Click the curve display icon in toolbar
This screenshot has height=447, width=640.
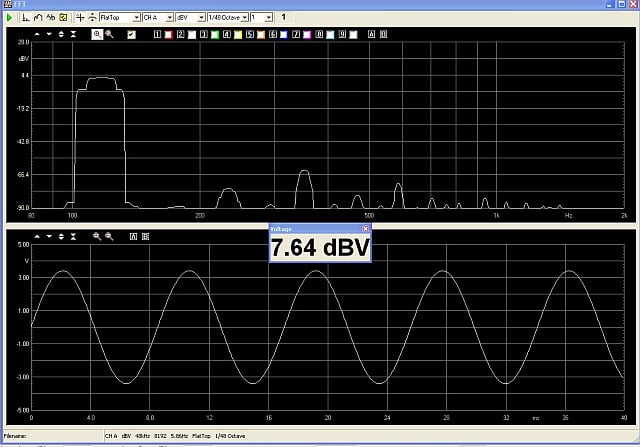click(37, 18)
